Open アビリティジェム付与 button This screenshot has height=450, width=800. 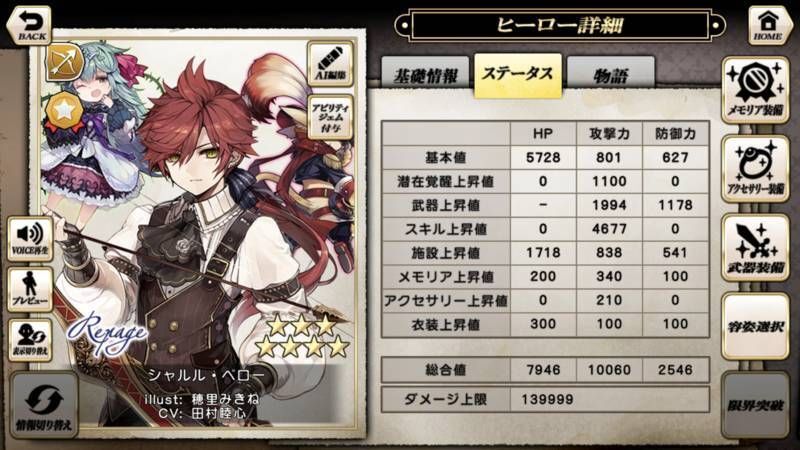coord(331,117)
